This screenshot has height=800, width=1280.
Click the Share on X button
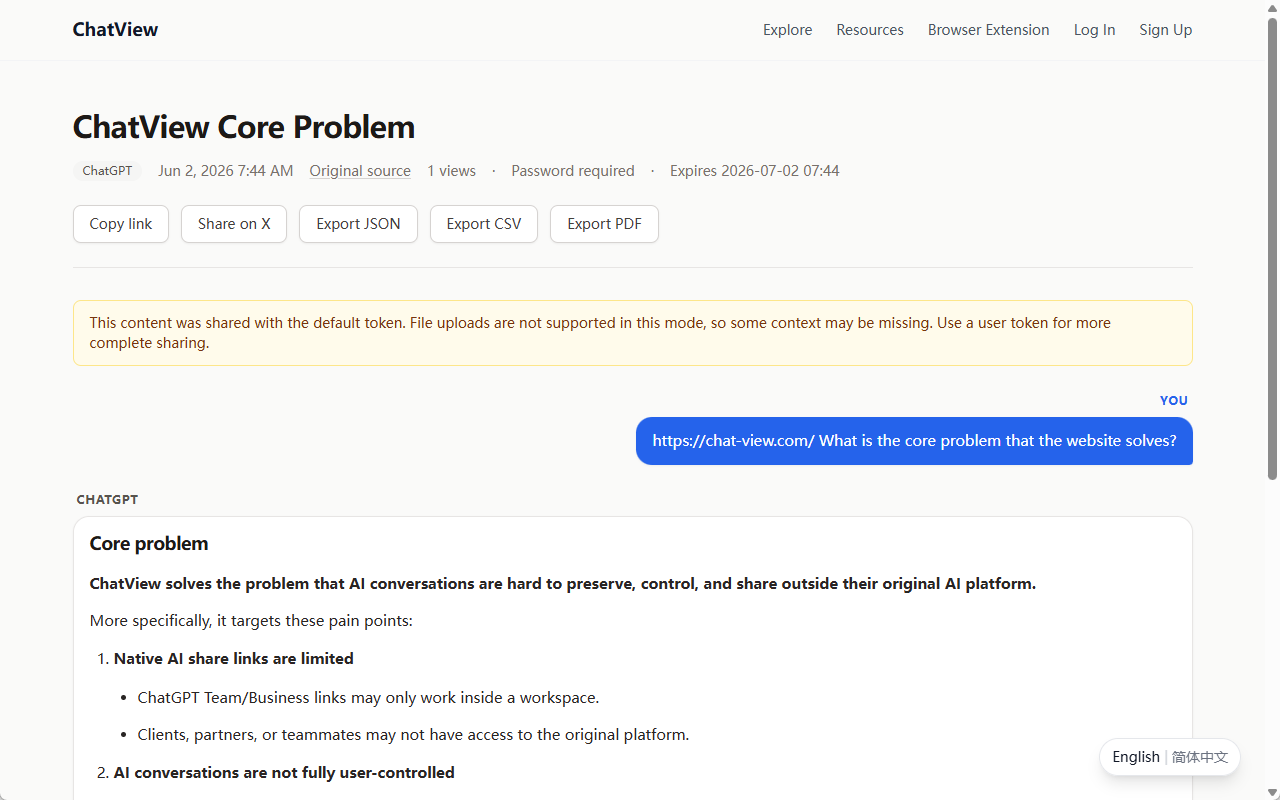coord(234,224)
